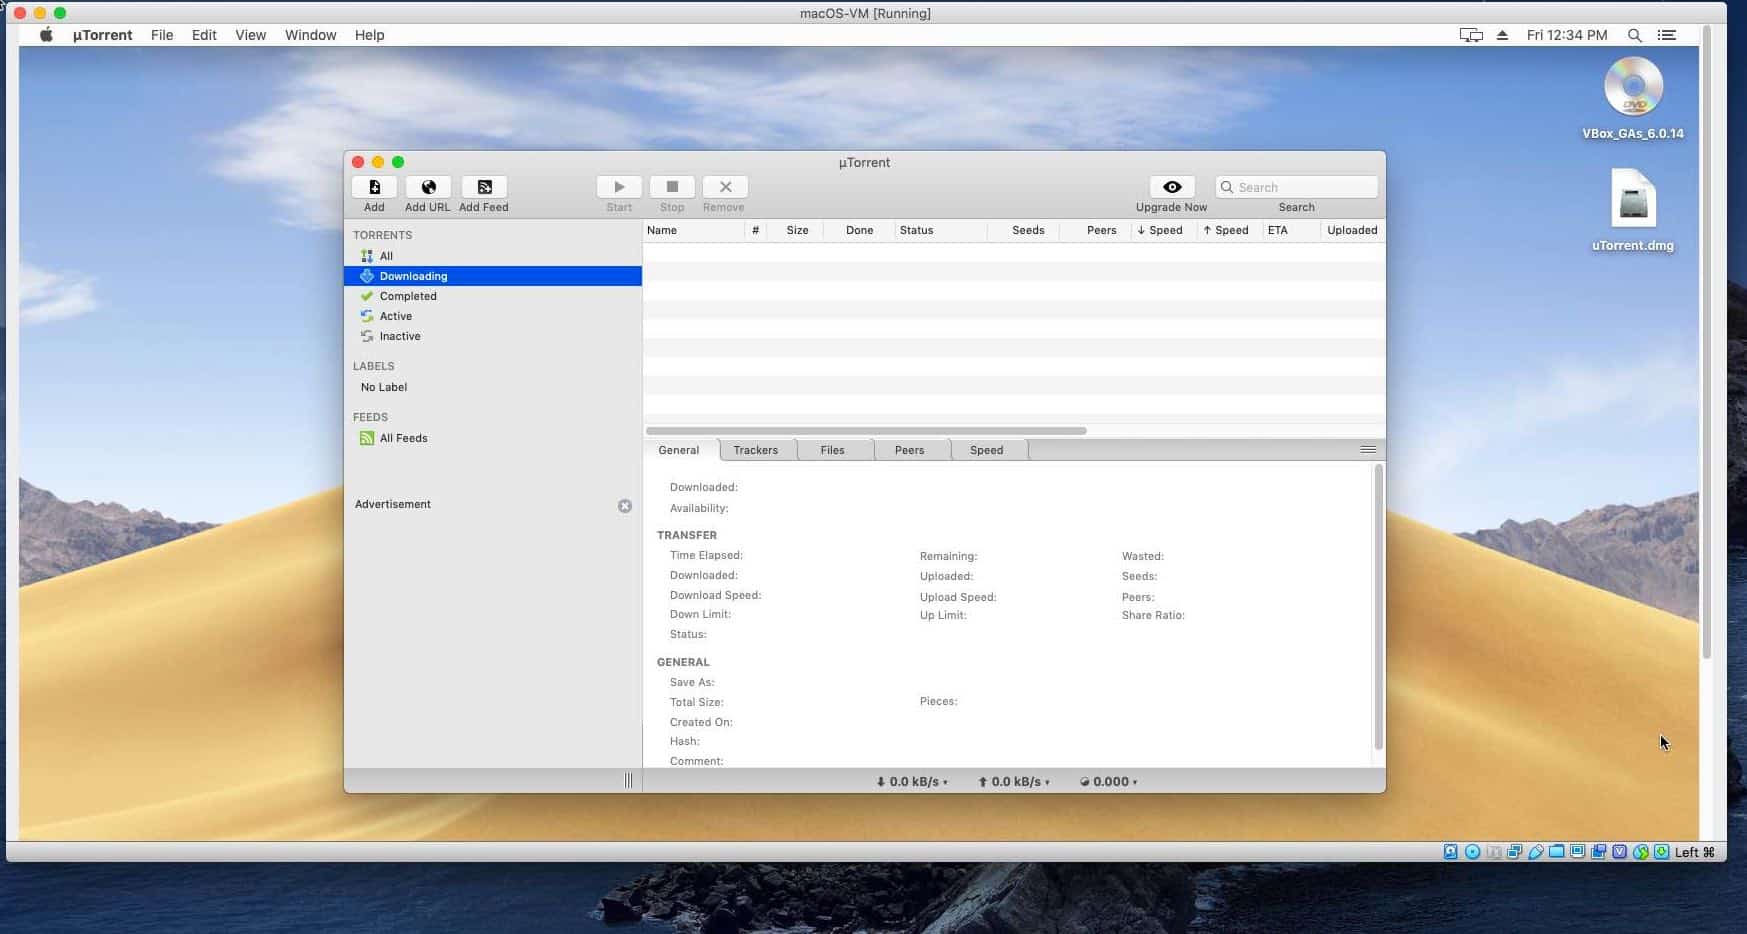Click the Spotlight search icon in menu bar
The image size is (1747, 934).
pyautogui.click(x=1634, y=35)
